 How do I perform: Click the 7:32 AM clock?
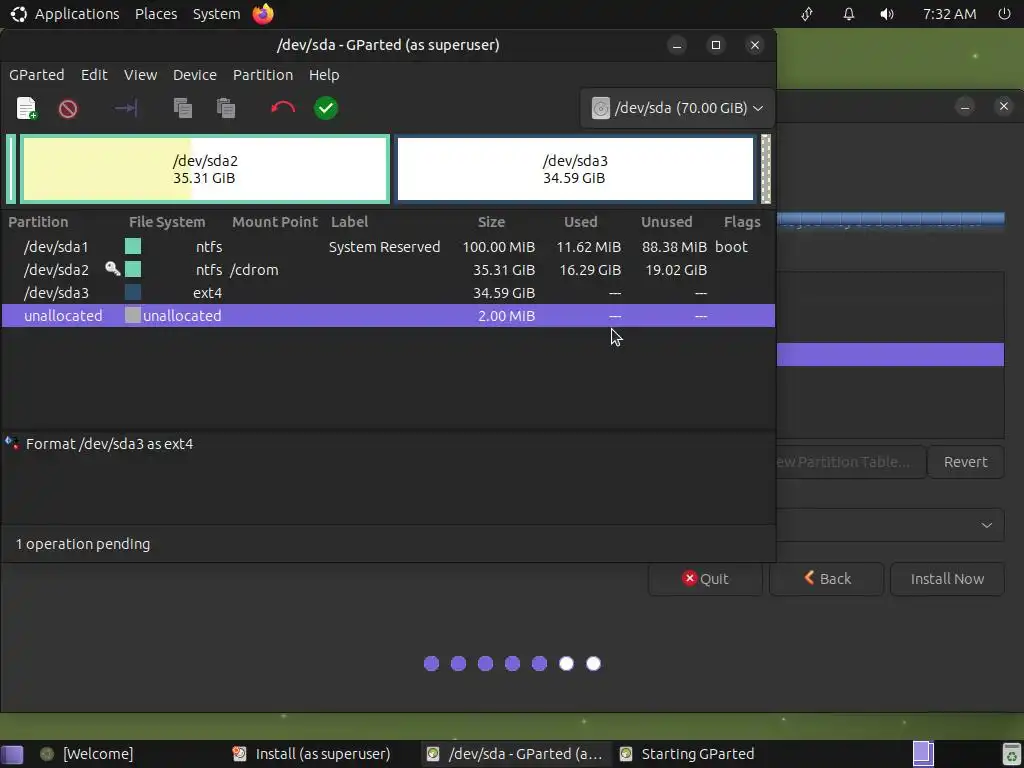pos(950,14)
